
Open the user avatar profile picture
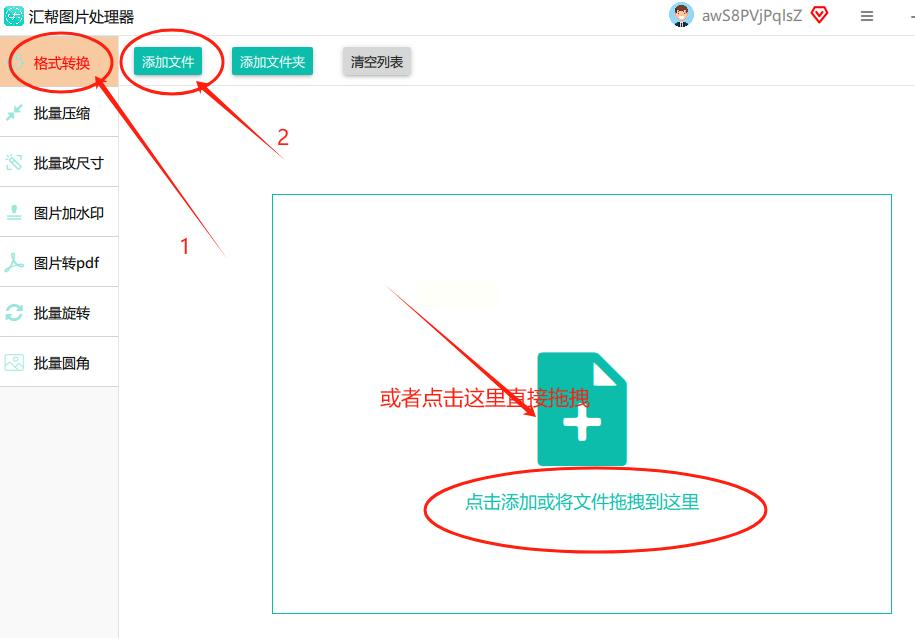[x=681, y=15]
